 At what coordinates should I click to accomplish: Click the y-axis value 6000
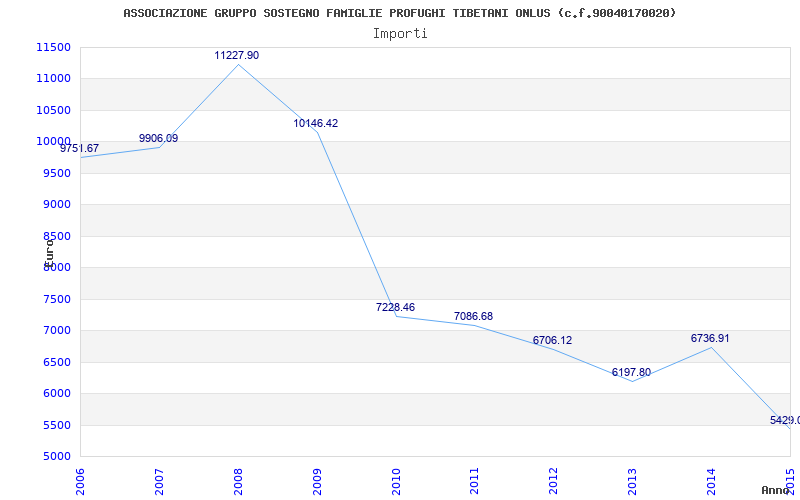(x=56, y=393)
